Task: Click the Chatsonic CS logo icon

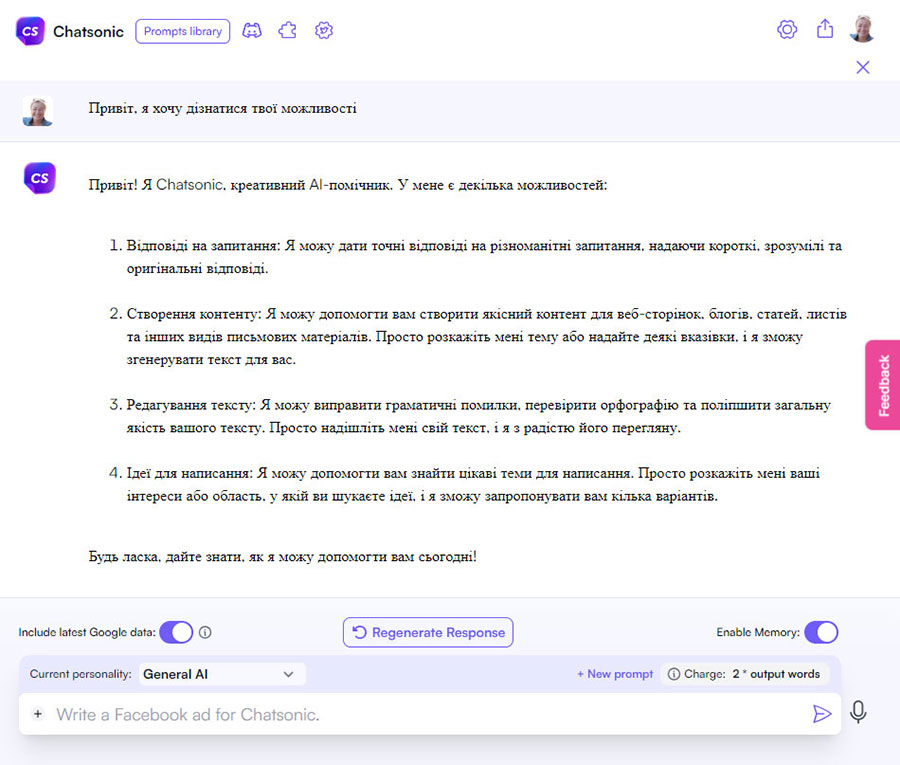Action: [x=30, y=31]
